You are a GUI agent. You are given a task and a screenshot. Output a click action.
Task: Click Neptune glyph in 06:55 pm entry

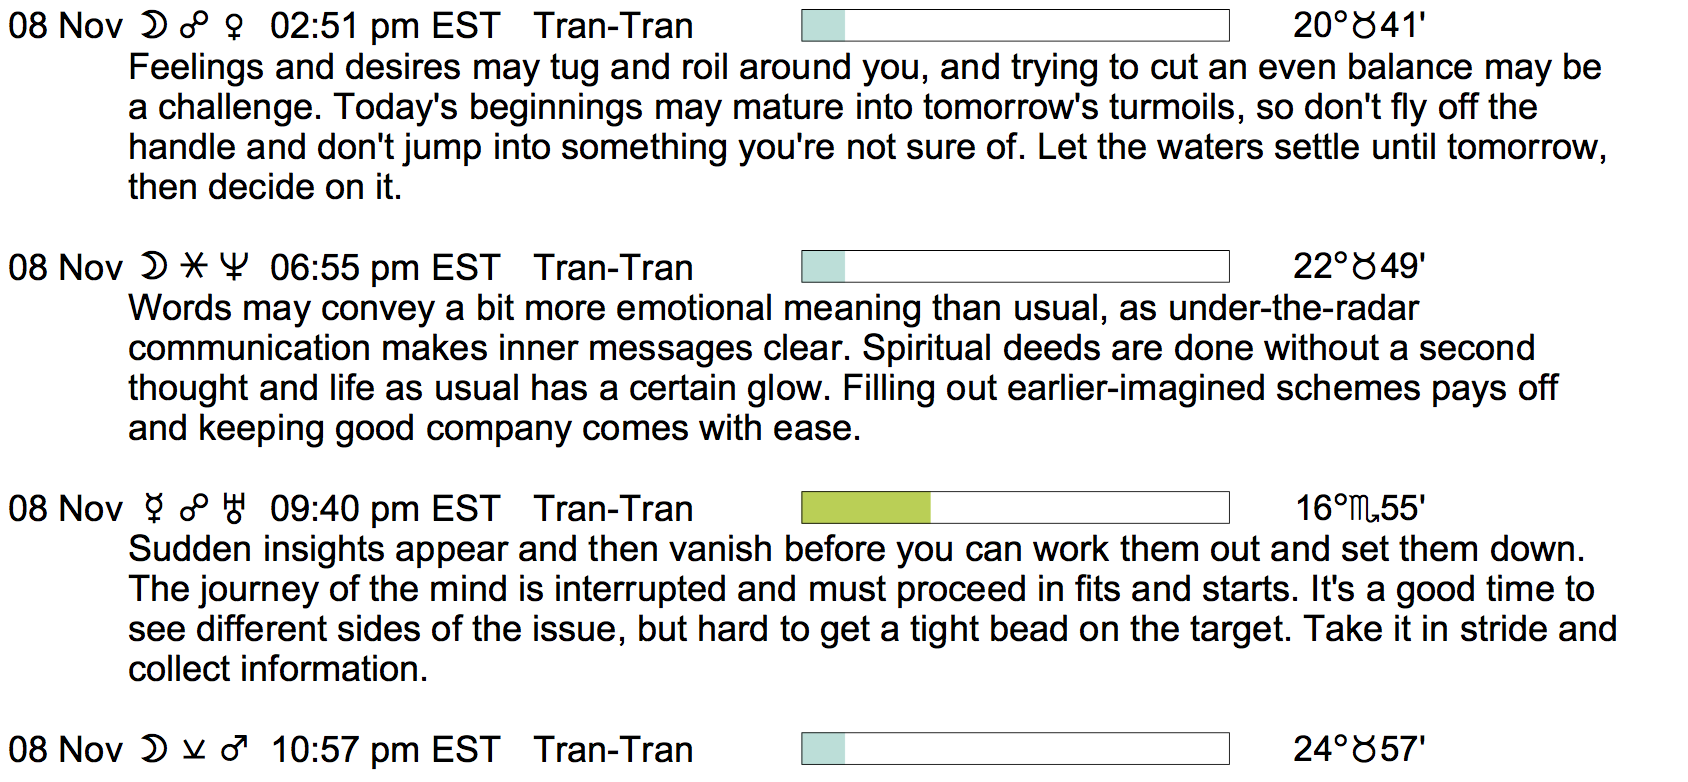point(233,267)
